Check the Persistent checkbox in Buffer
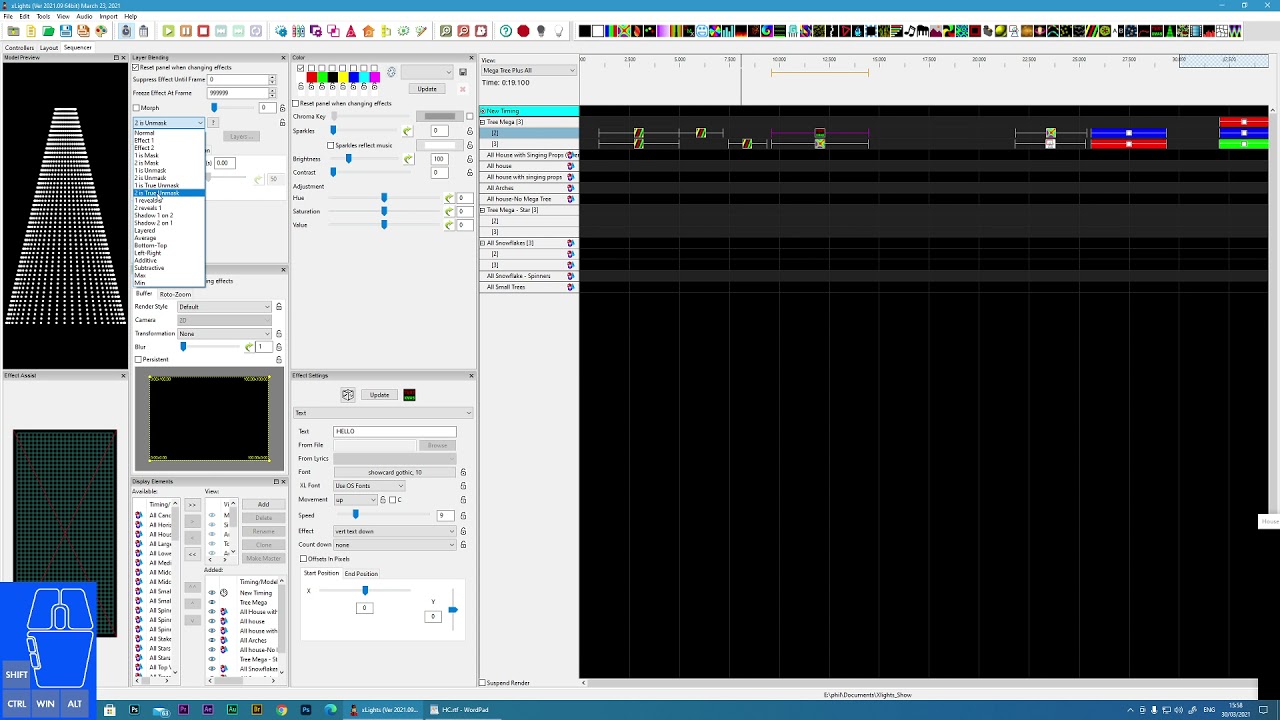The height and width of the screenshot is (720, 1280). click(x=138, y=360)
